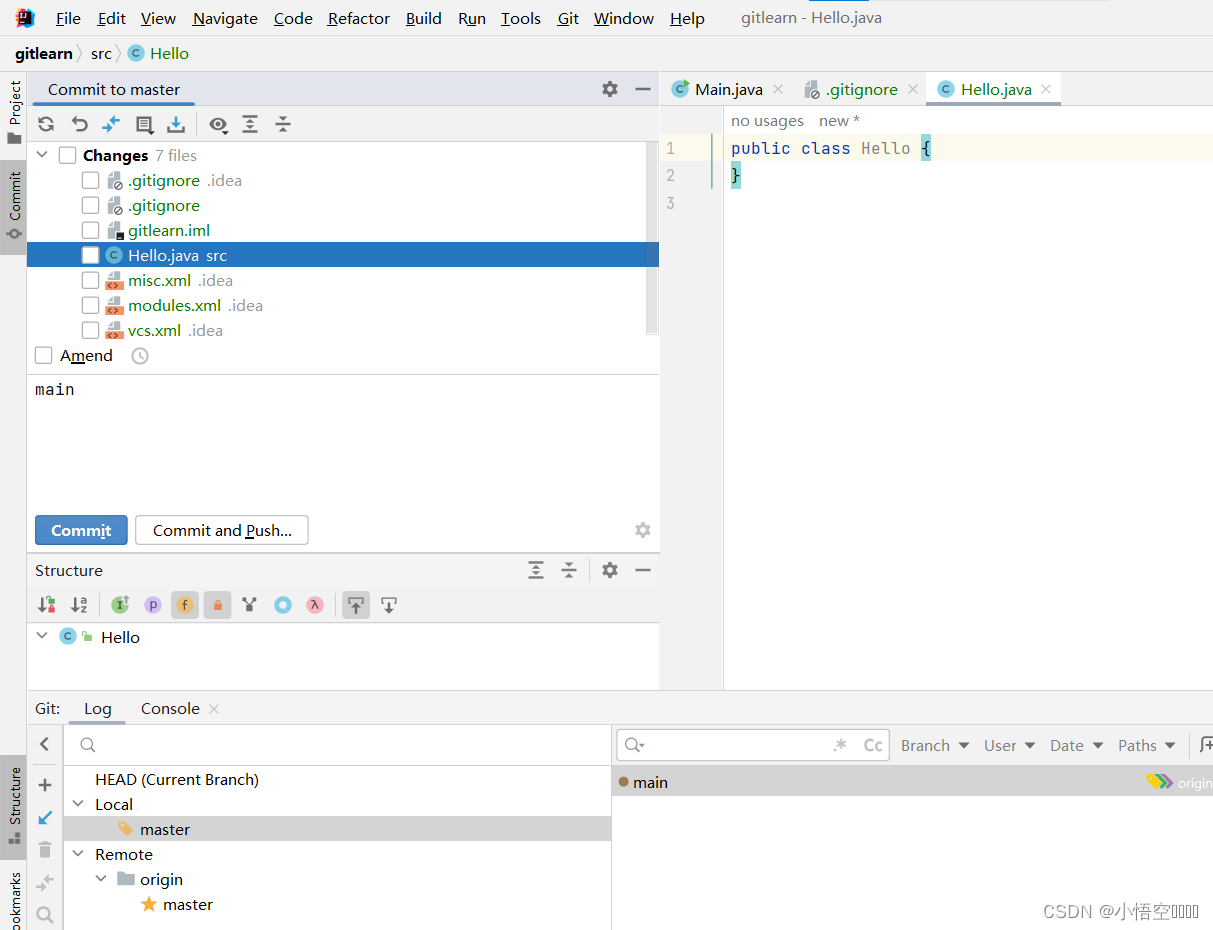
Task: Click the fork-shaped Structure toolbar icon
Action: point(250,605)
